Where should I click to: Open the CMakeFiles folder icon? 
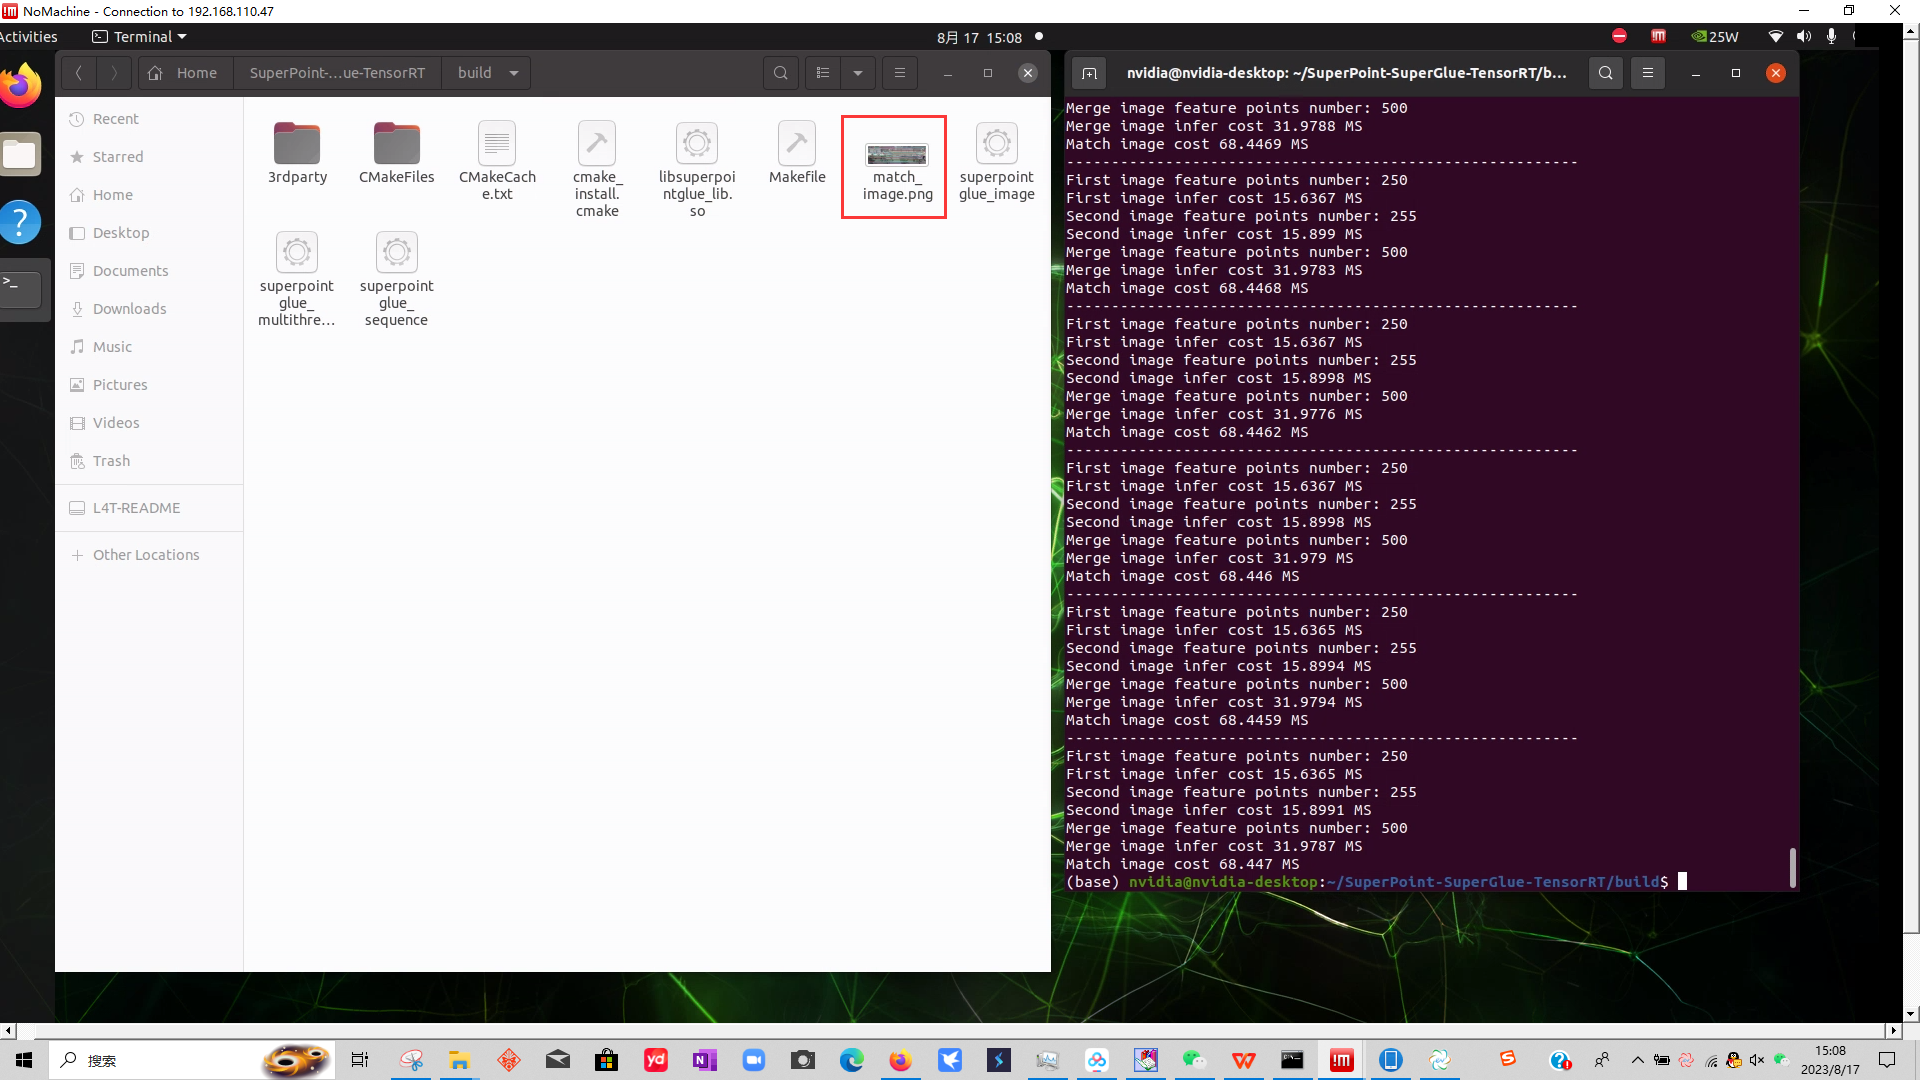point(397,144)
